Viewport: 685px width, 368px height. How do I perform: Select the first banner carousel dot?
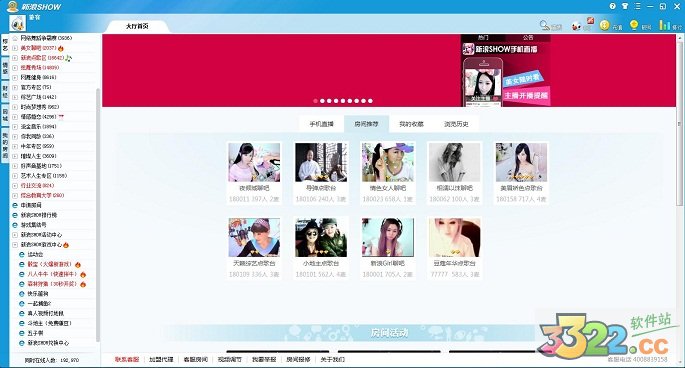pos(315,101)
